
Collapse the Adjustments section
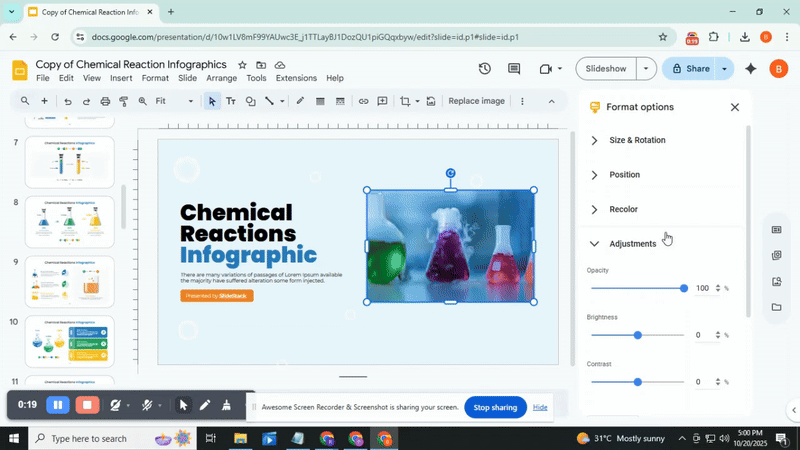click(x=632, y=244)
